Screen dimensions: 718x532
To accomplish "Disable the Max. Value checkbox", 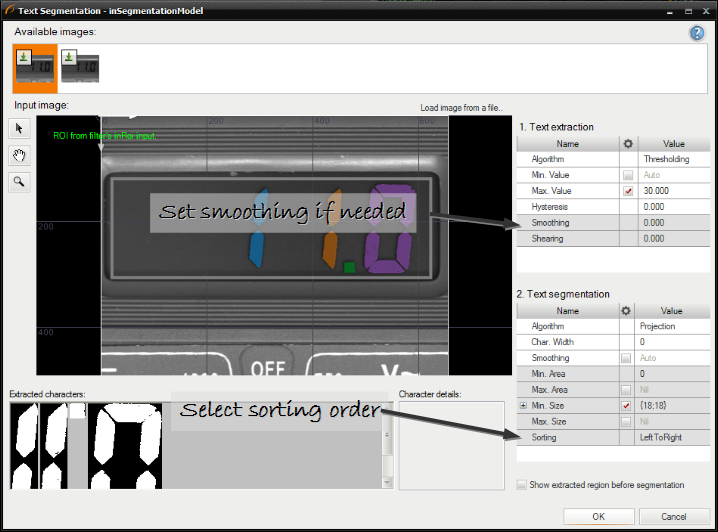I will (x=627, y=191).
